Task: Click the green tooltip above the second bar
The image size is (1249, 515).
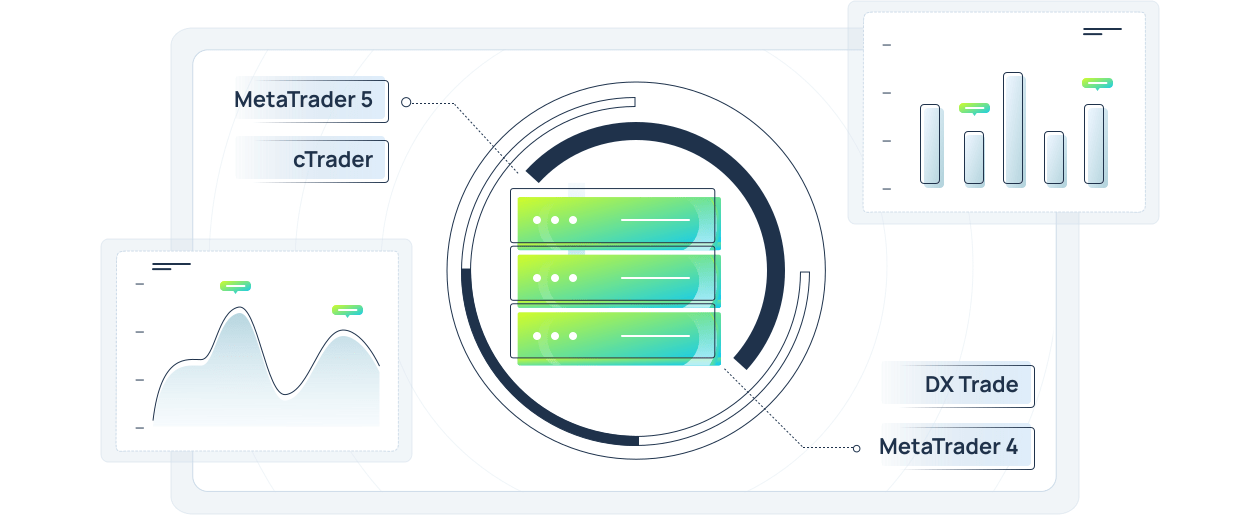Action: click(x=974, y=108)
